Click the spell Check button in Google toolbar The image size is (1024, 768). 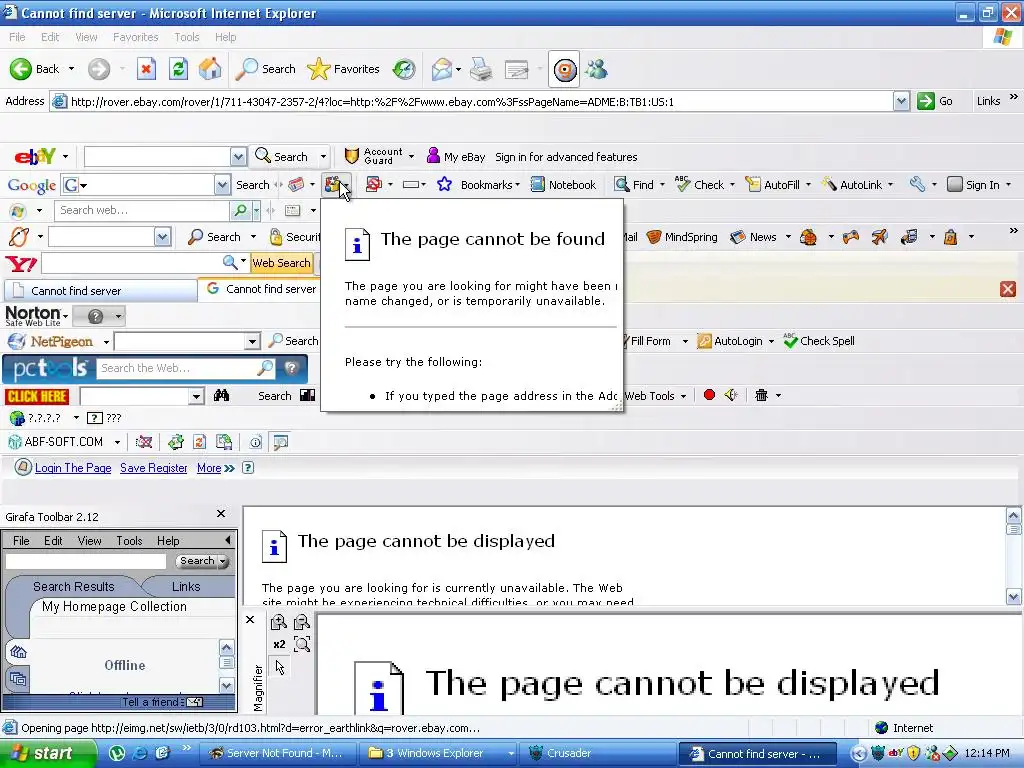700,185
